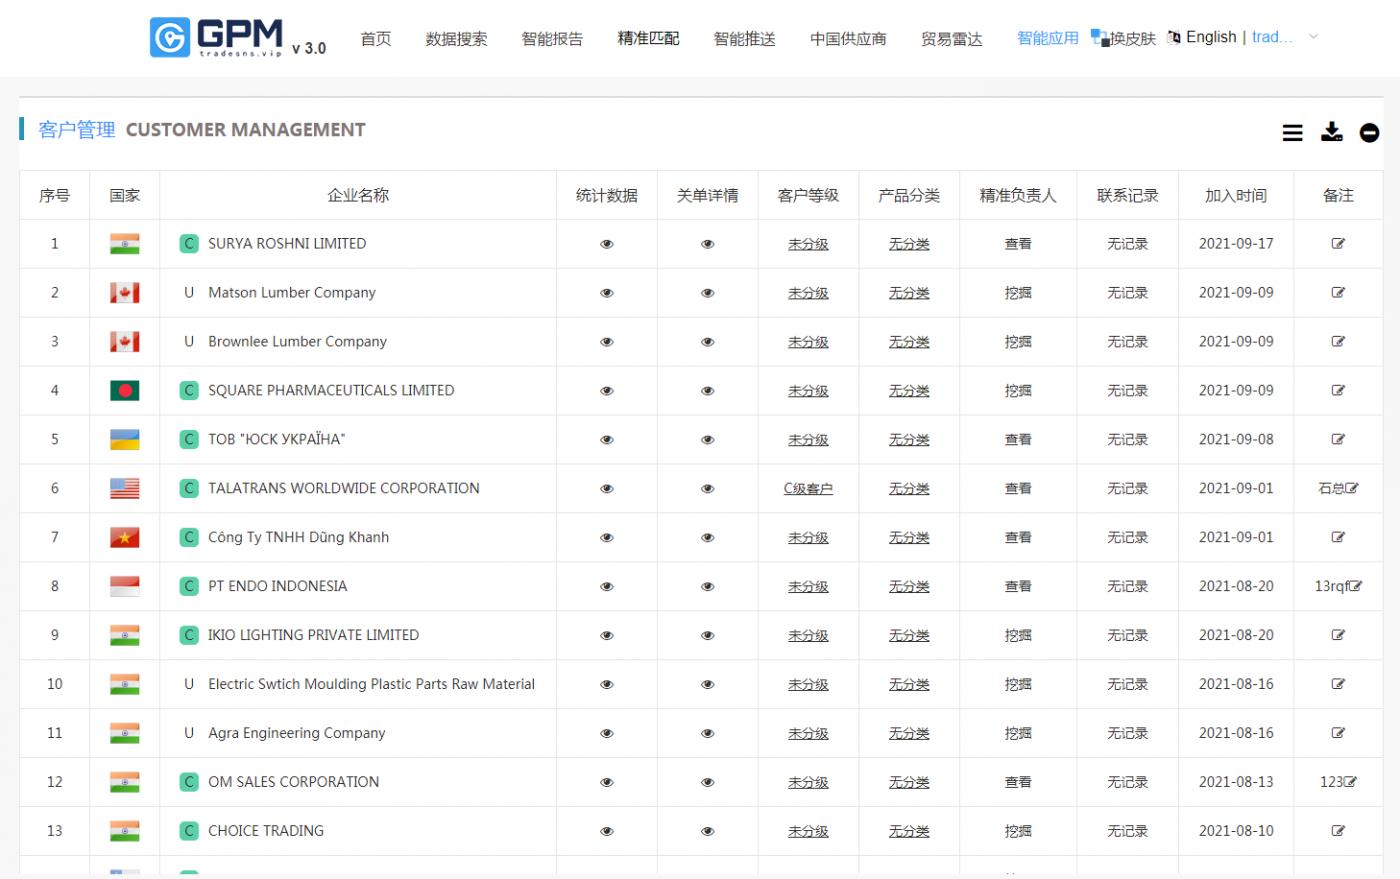
Task: Click the US flag color swatch for TALATRANS
Action: pos(124,488)
